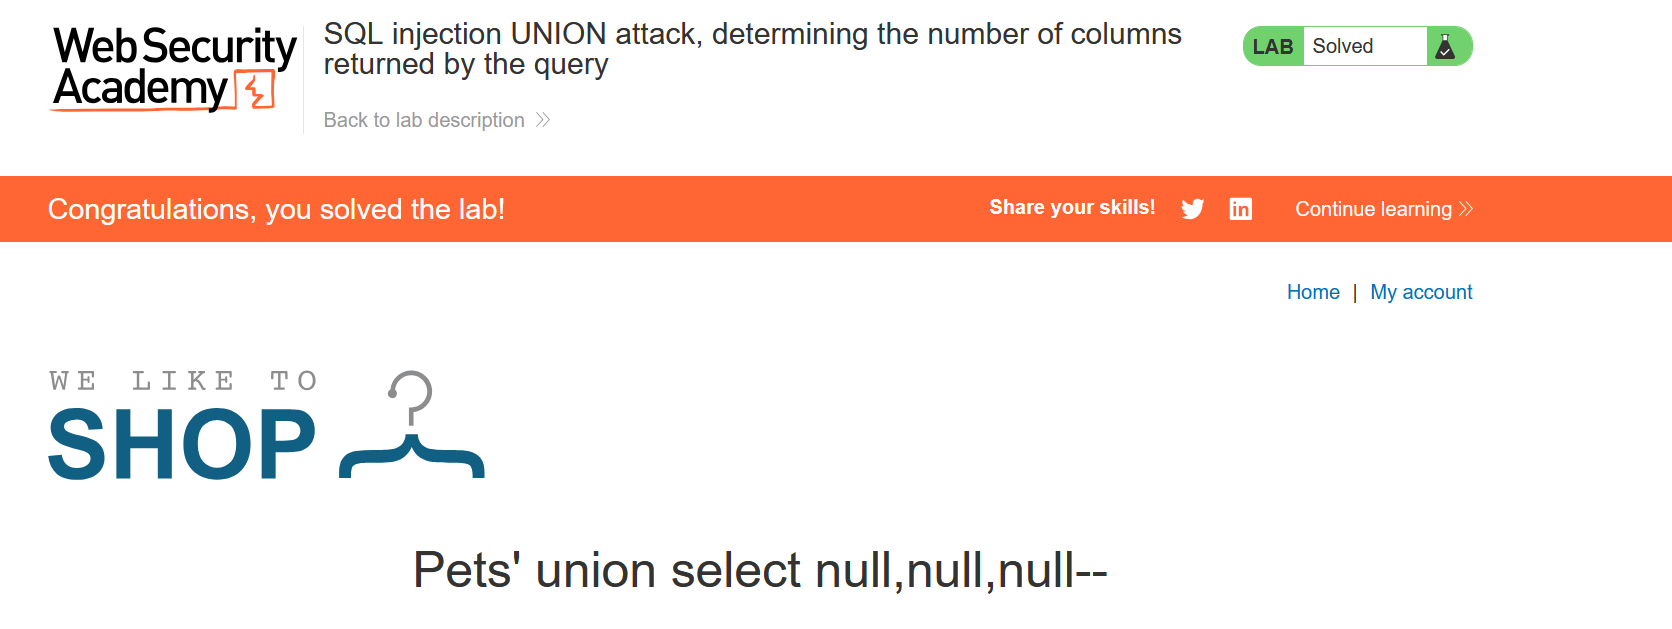The height and width of the screenshot is (629, 1672).
Task: Share the result via the Twitter icon
Action: [x=1192, y=209]
